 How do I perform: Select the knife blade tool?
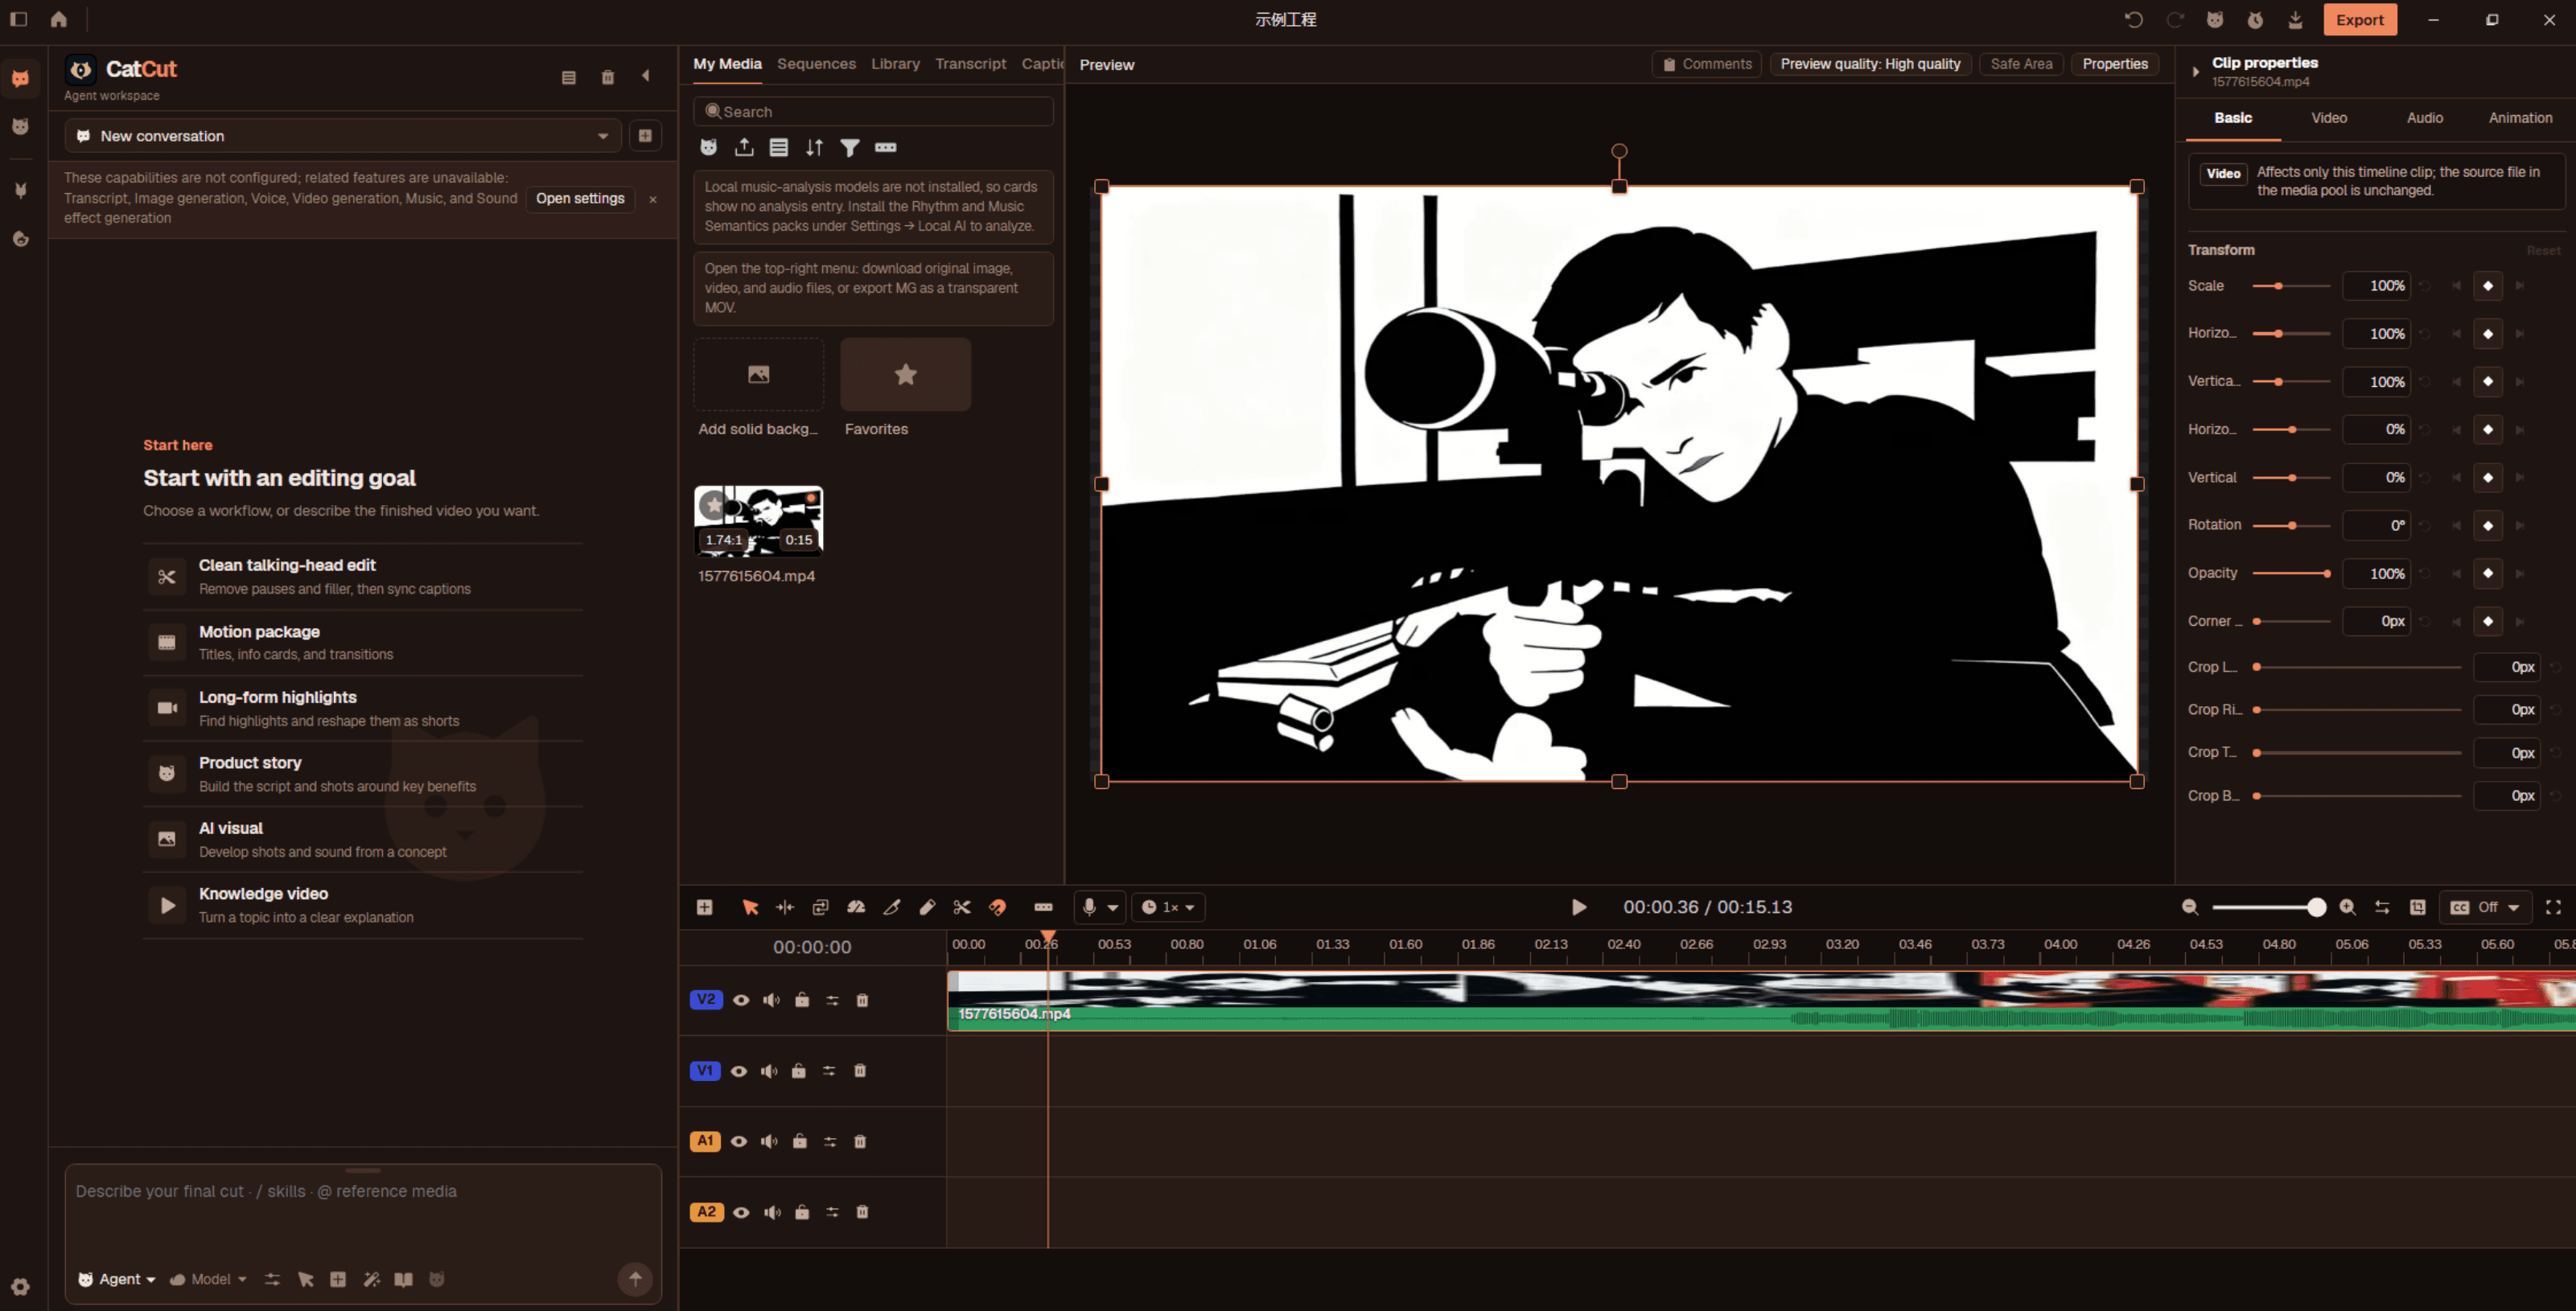pyautogui.click(x=892, y=907)
